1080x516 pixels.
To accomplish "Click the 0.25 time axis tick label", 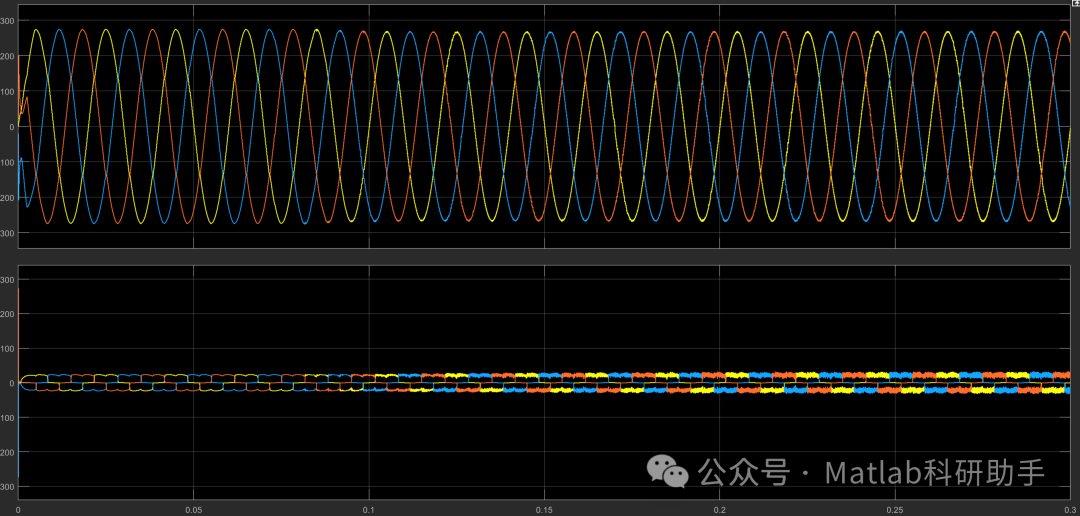I will coord(895,510).
